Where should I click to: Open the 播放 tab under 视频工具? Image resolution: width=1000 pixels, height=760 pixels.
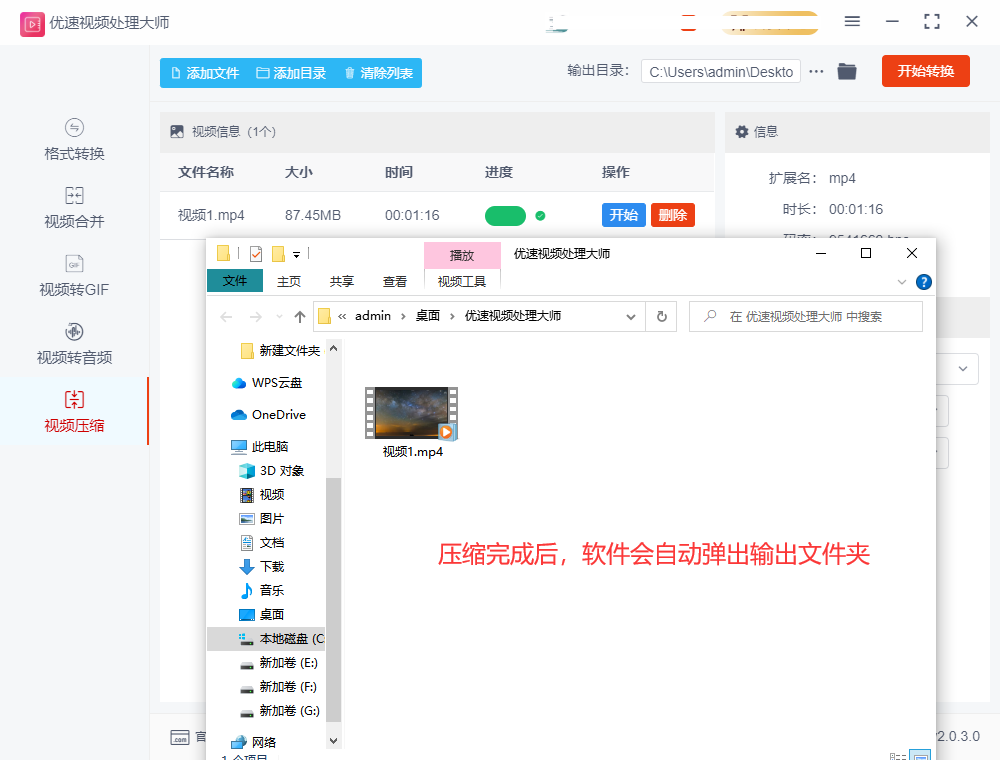point(462,254)
